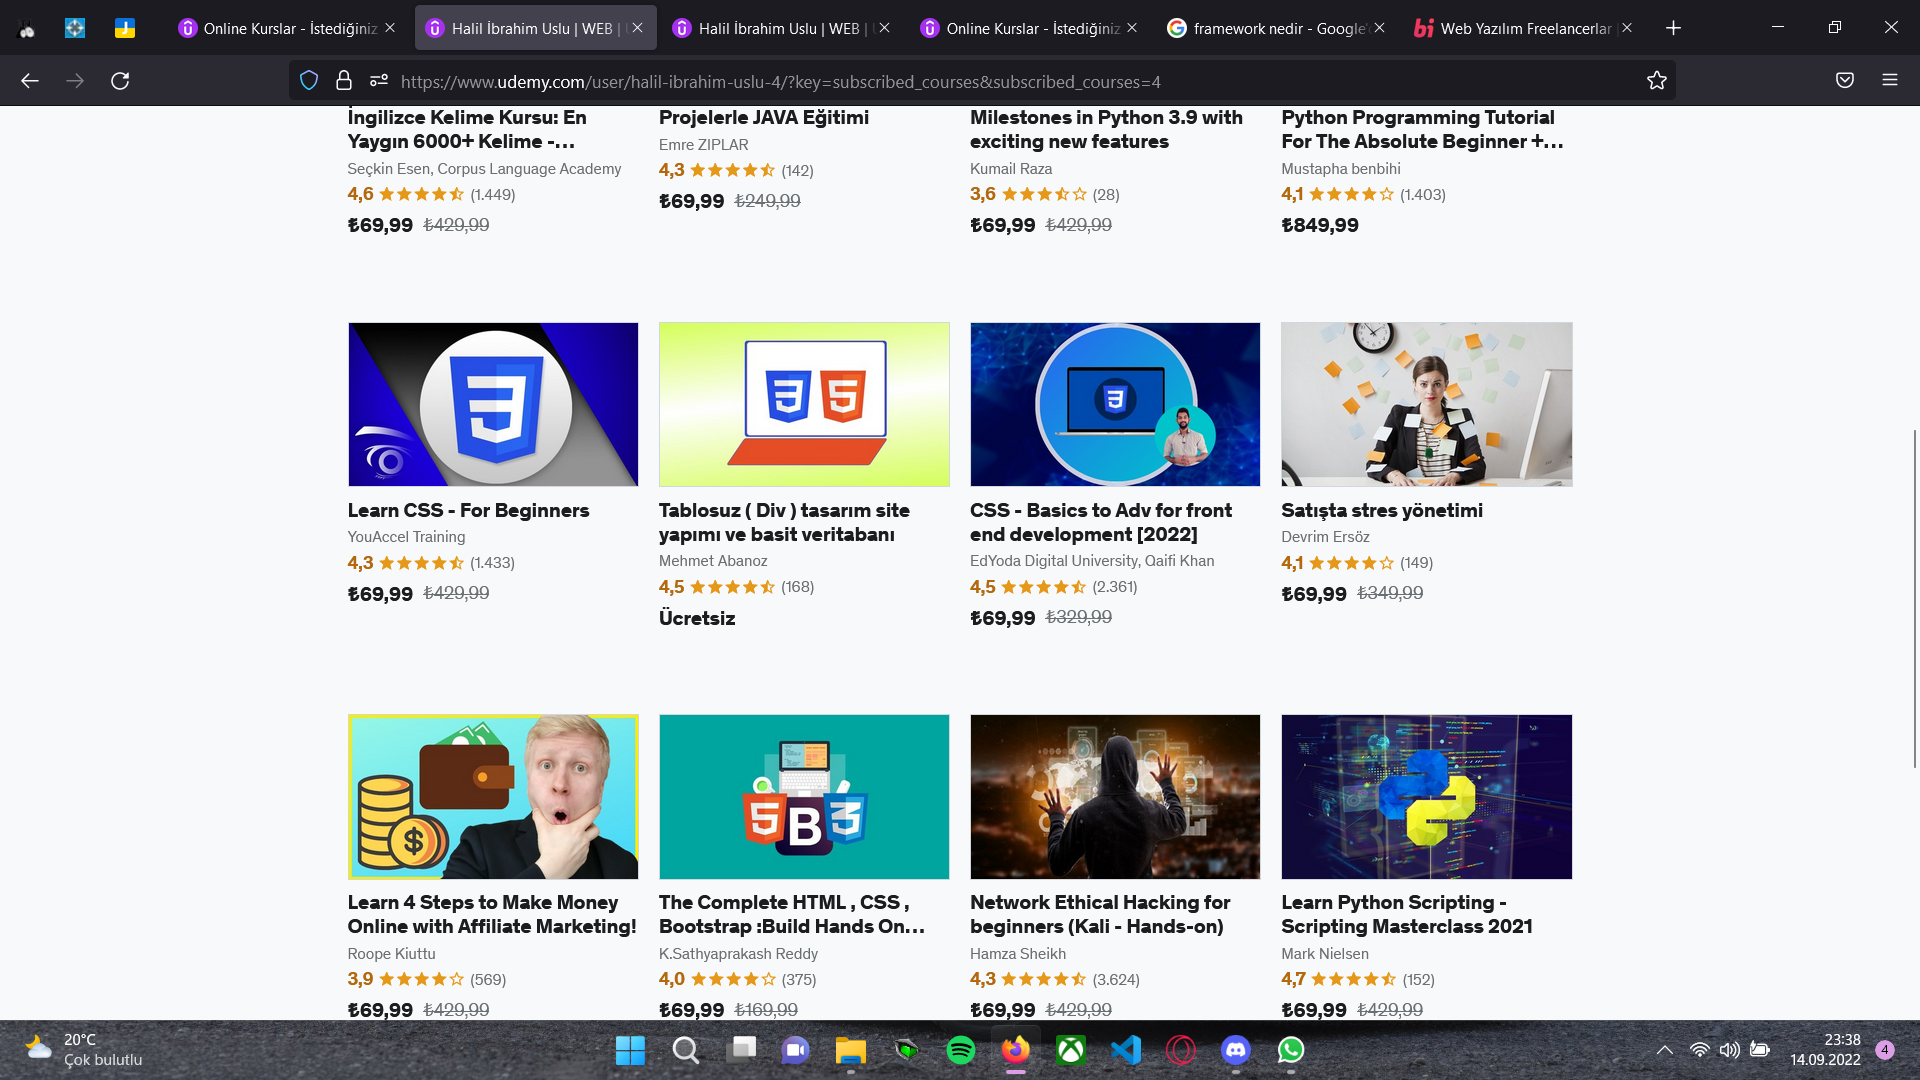Screen dimensions: 1920x1080
Task: Open Python Programming Tutorial course title
Action: [1422, 129]
